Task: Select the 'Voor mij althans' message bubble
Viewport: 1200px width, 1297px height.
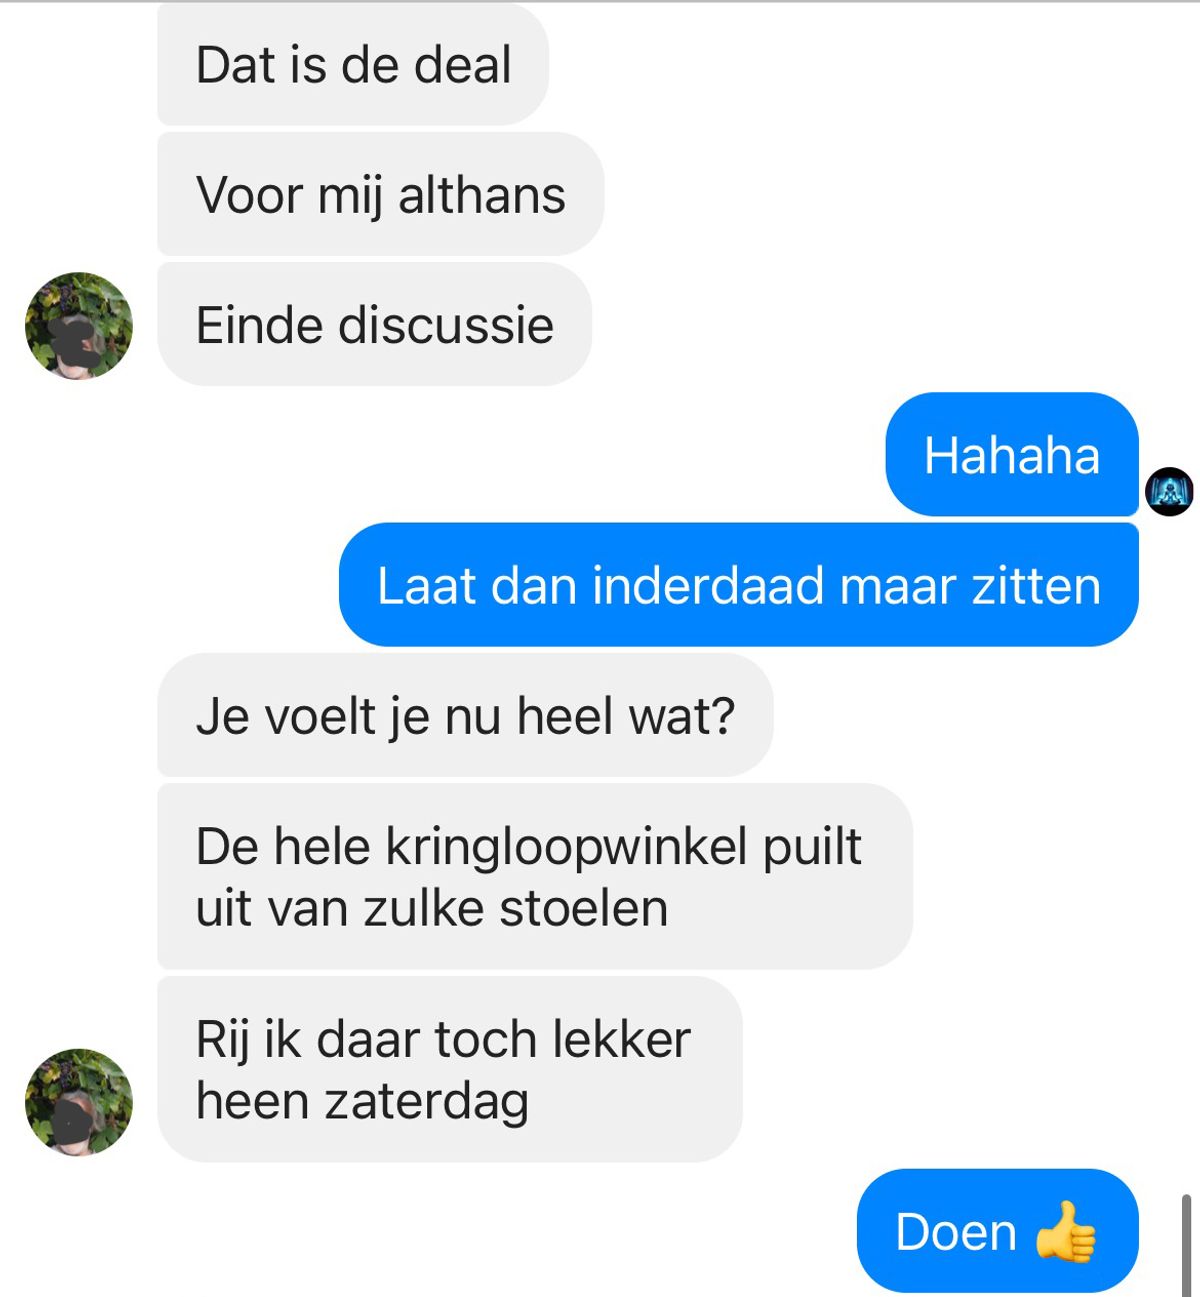Action: [x=380, y=194]
